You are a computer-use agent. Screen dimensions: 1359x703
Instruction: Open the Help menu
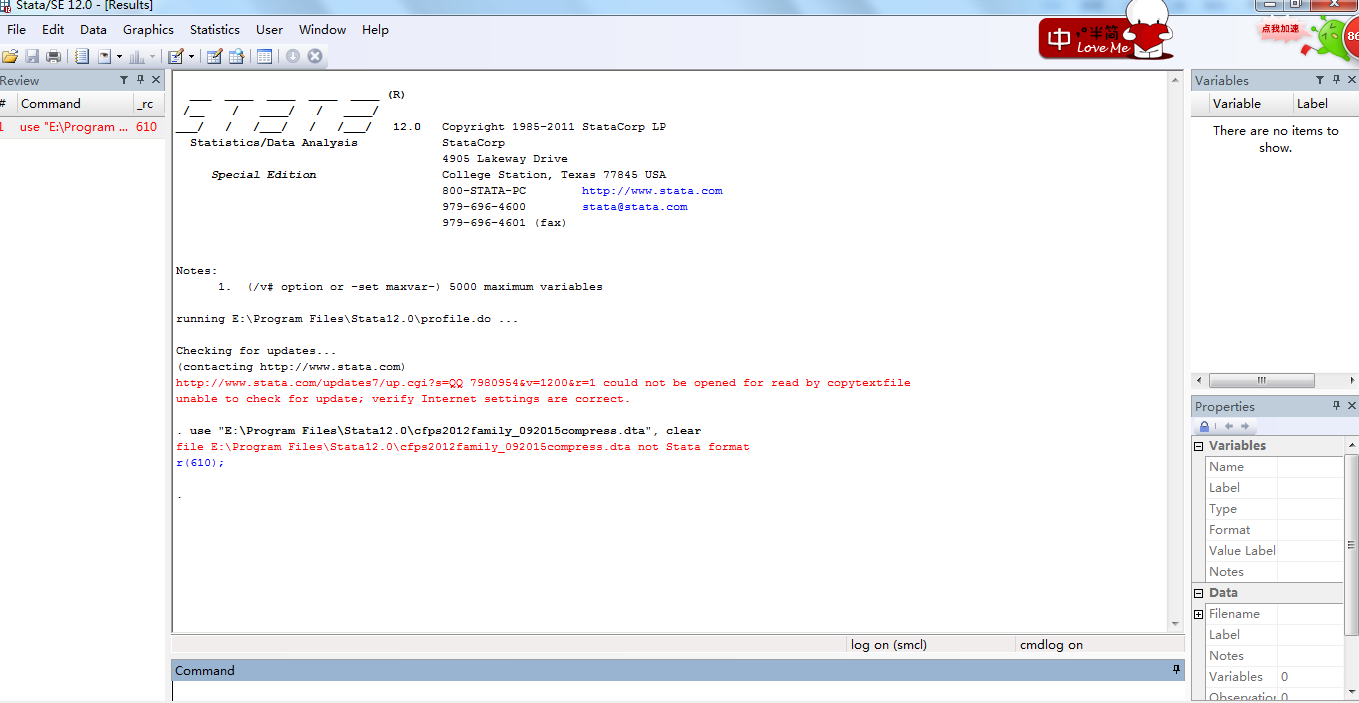pos(375,30)
